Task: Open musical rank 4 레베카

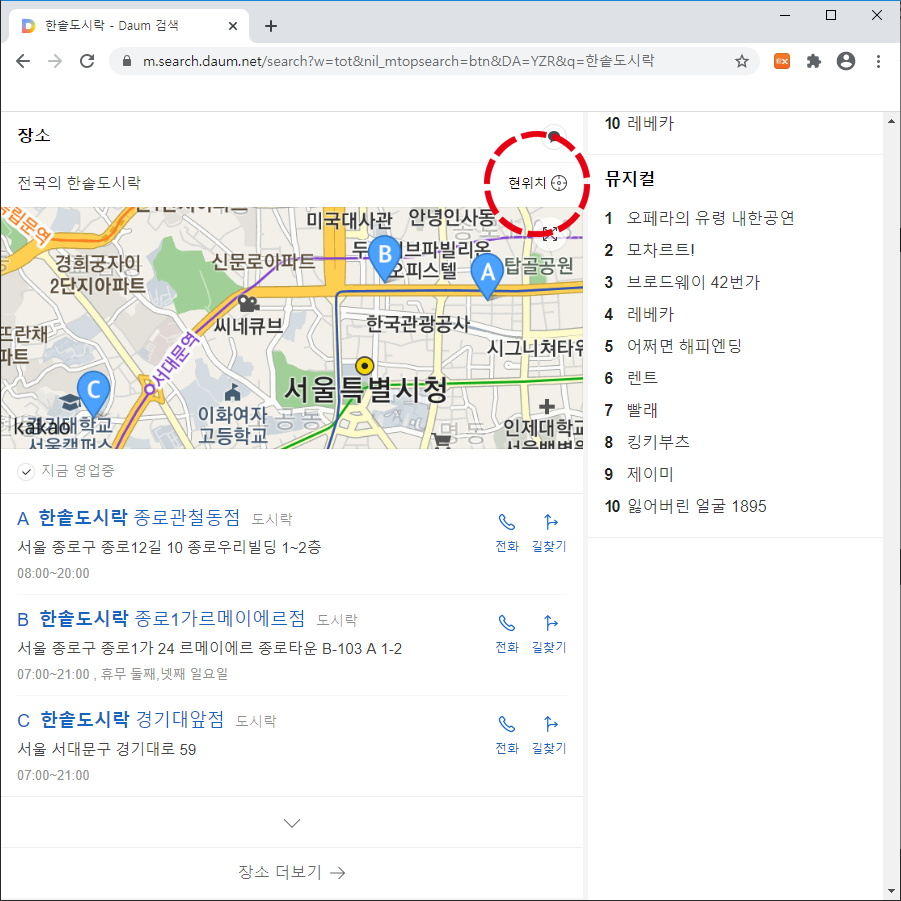Action: click(x=650, y=314)
